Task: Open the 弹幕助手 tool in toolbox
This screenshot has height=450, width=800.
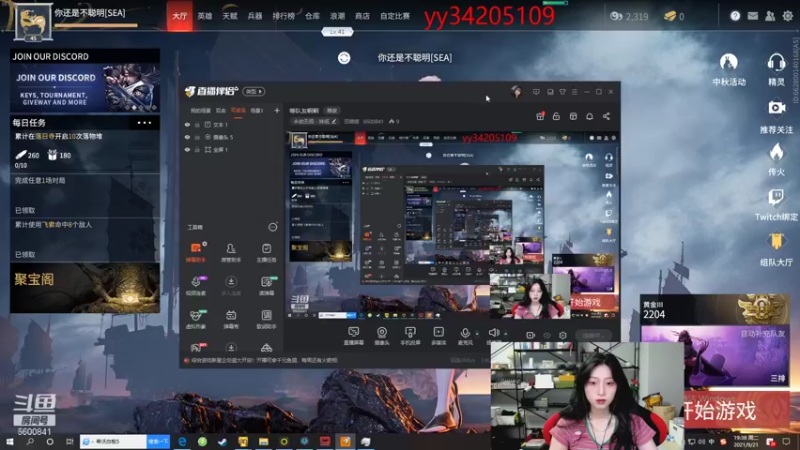Action: click(x=195, y=253)
